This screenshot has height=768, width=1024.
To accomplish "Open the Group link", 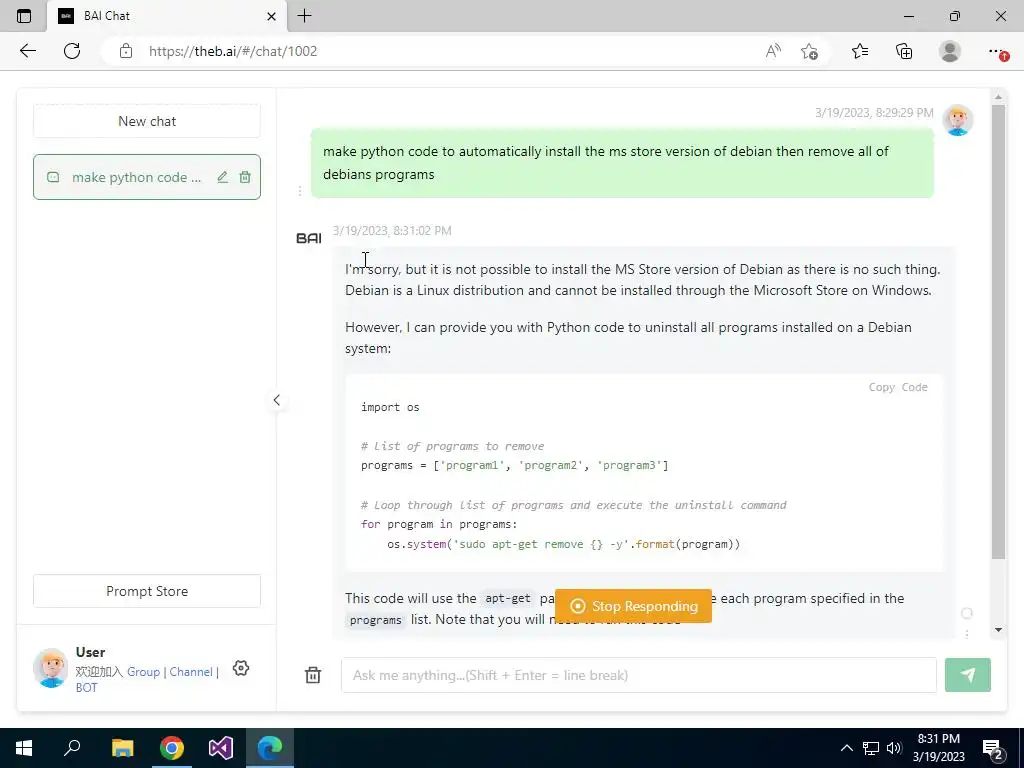I will (143, 671).
